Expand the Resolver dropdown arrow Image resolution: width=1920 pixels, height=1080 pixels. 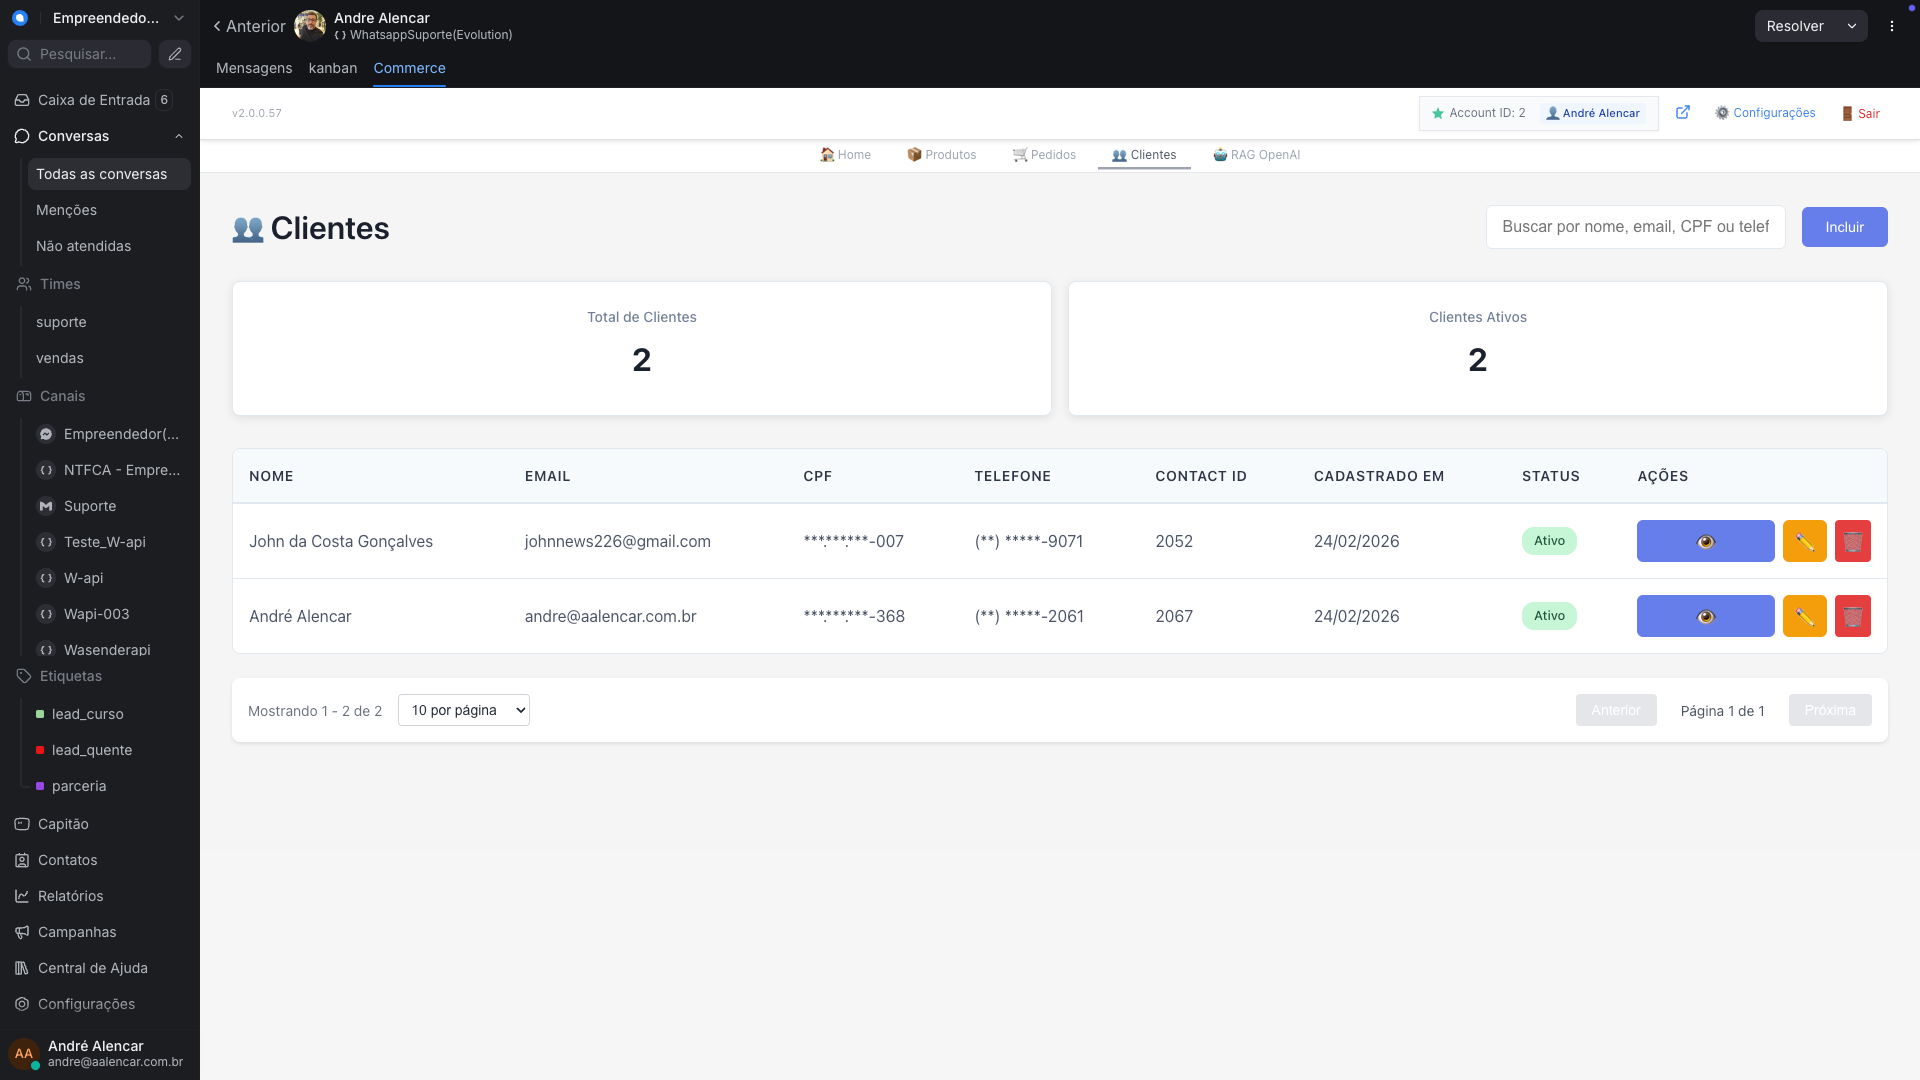coord(1852,26)
